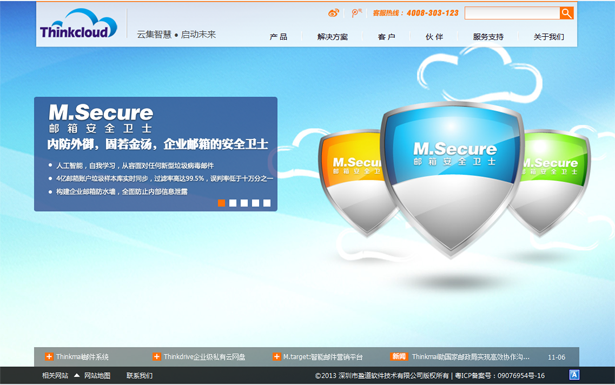This screenshot has width=615, height=385.
Task: Click the blue A icon in footer
Action: click(x=574, y=375)
